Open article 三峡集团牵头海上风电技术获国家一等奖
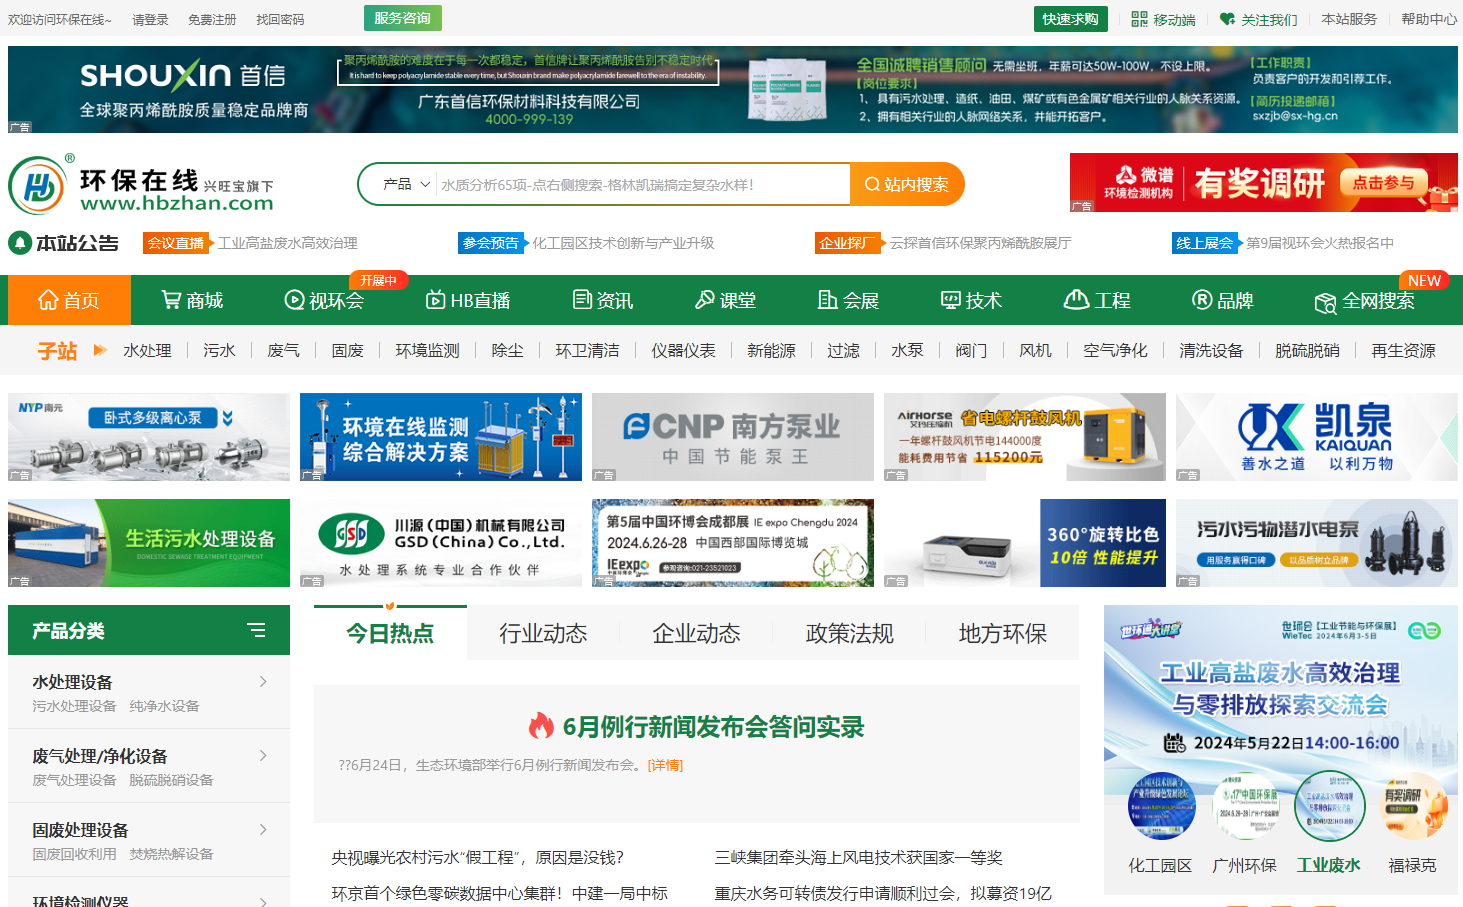 (858, 857)
